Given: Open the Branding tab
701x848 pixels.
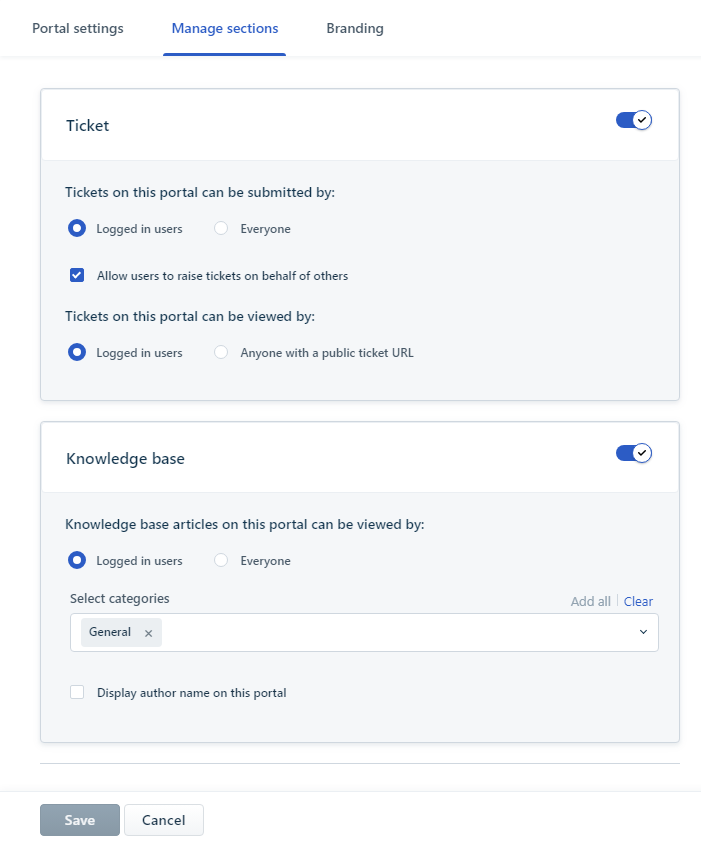Looking at the screenshot, I should click(x=355, y=28).
